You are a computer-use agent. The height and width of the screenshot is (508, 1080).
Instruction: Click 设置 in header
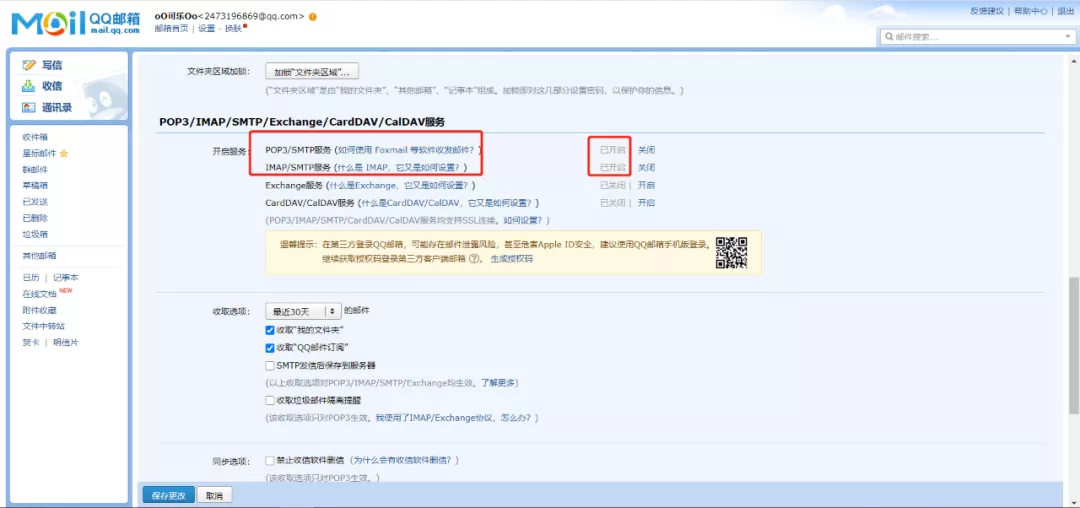(207, 28)
